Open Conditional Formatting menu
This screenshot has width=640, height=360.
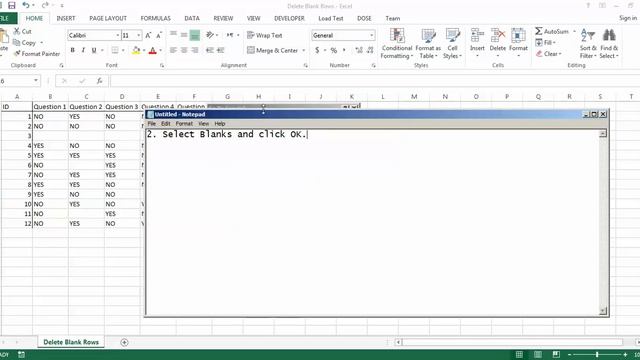[397, 44]
